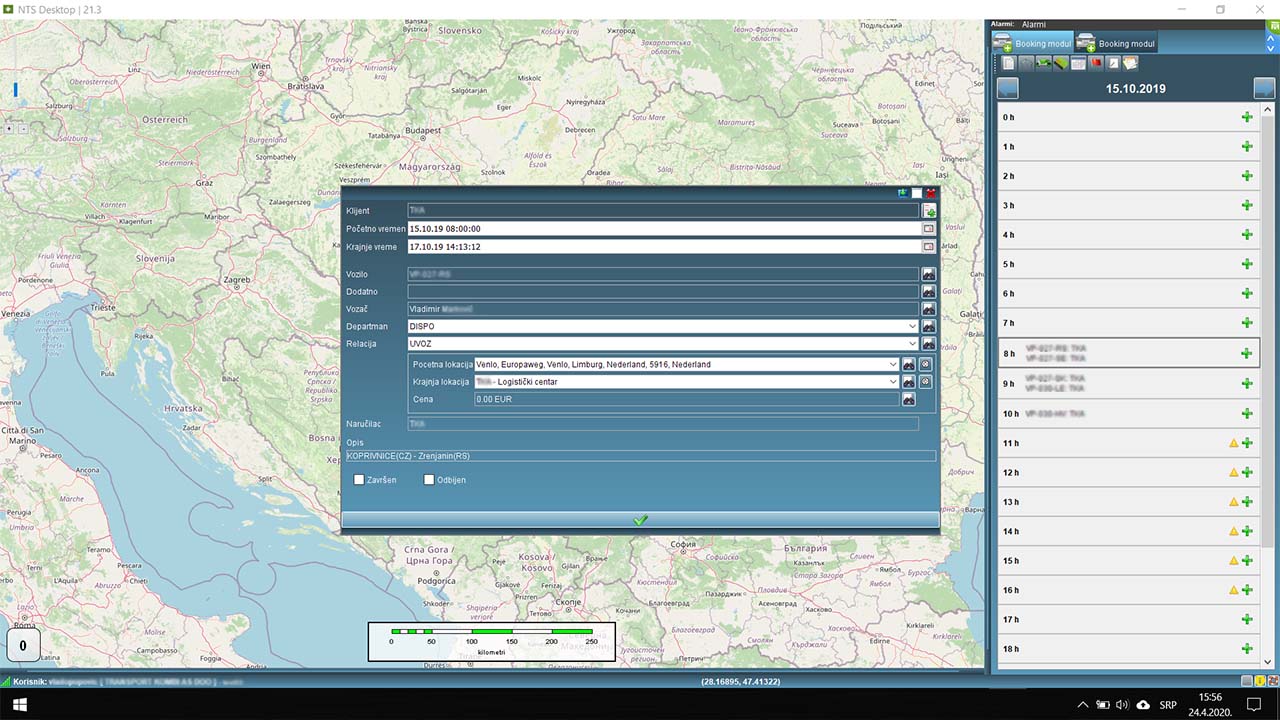The width and height of the screenshot is (1280, 720).
Task: Confirm booking with green checkmark button
Action: coord(640,520)
